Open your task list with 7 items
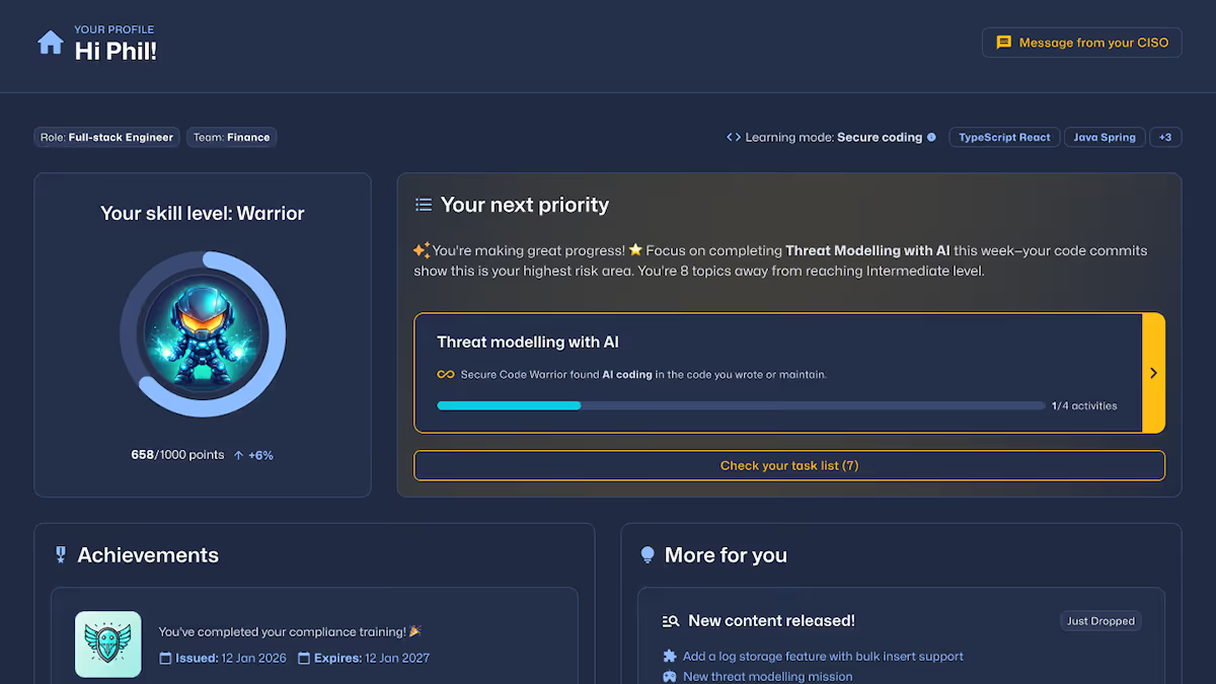The width and height of the screenshot is (1216, 684). [789, 465]
